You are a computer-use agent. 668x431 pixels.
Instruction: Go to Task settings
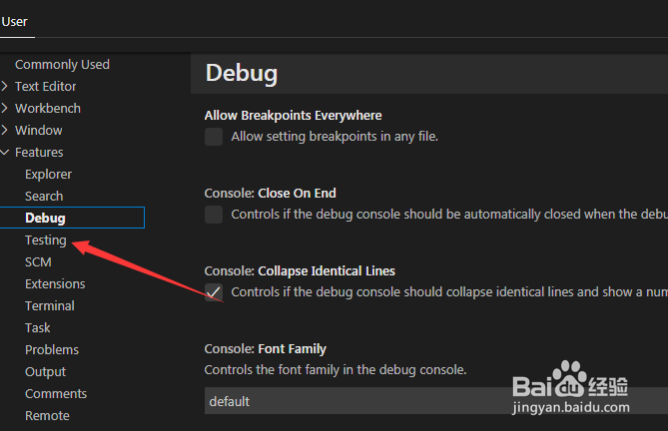[38, 328]
